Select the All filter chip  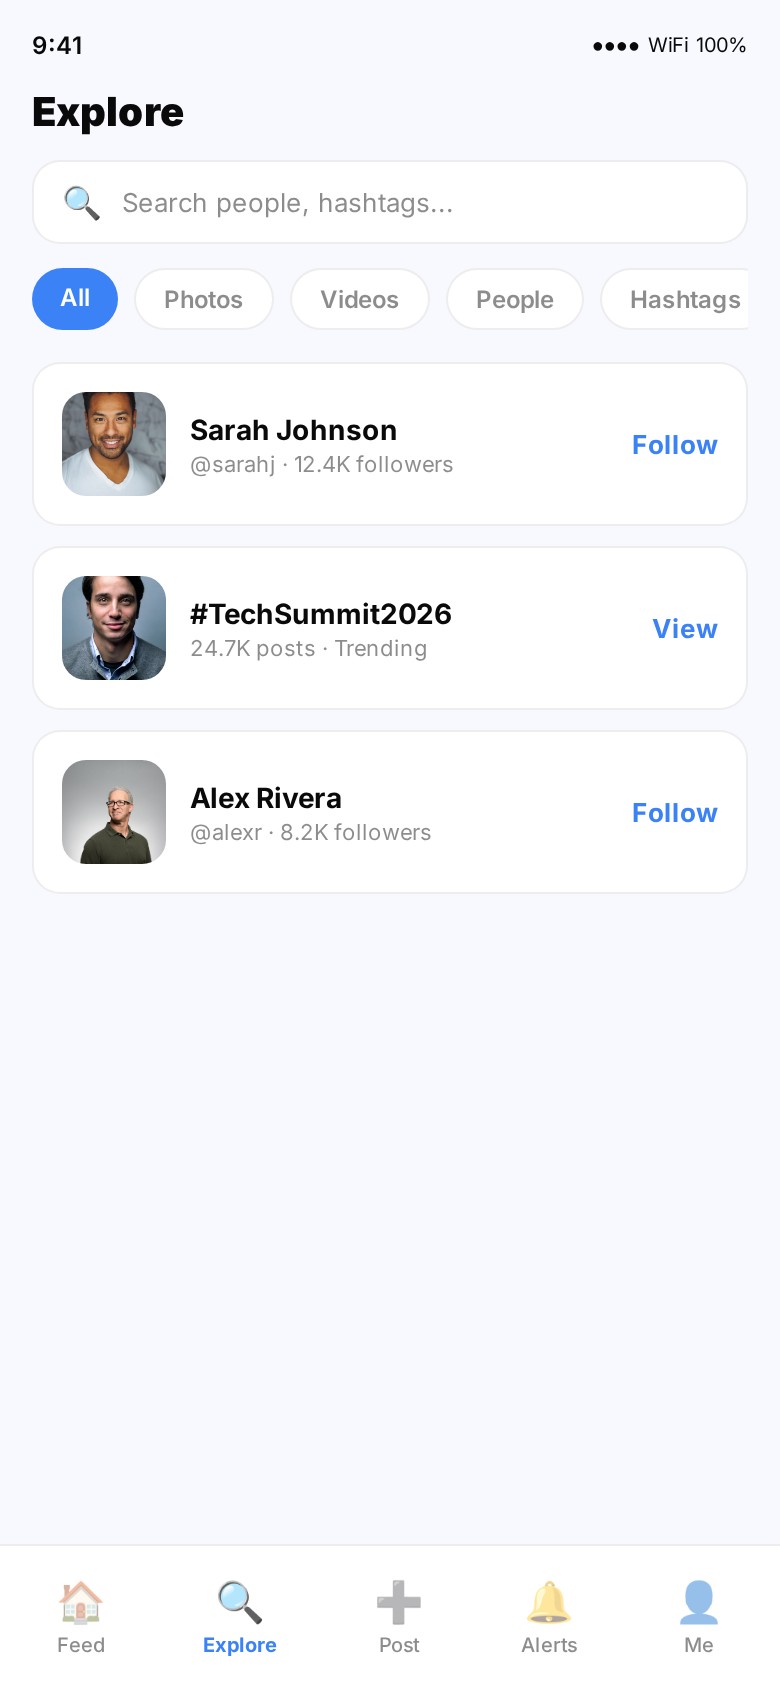[75, 299]
